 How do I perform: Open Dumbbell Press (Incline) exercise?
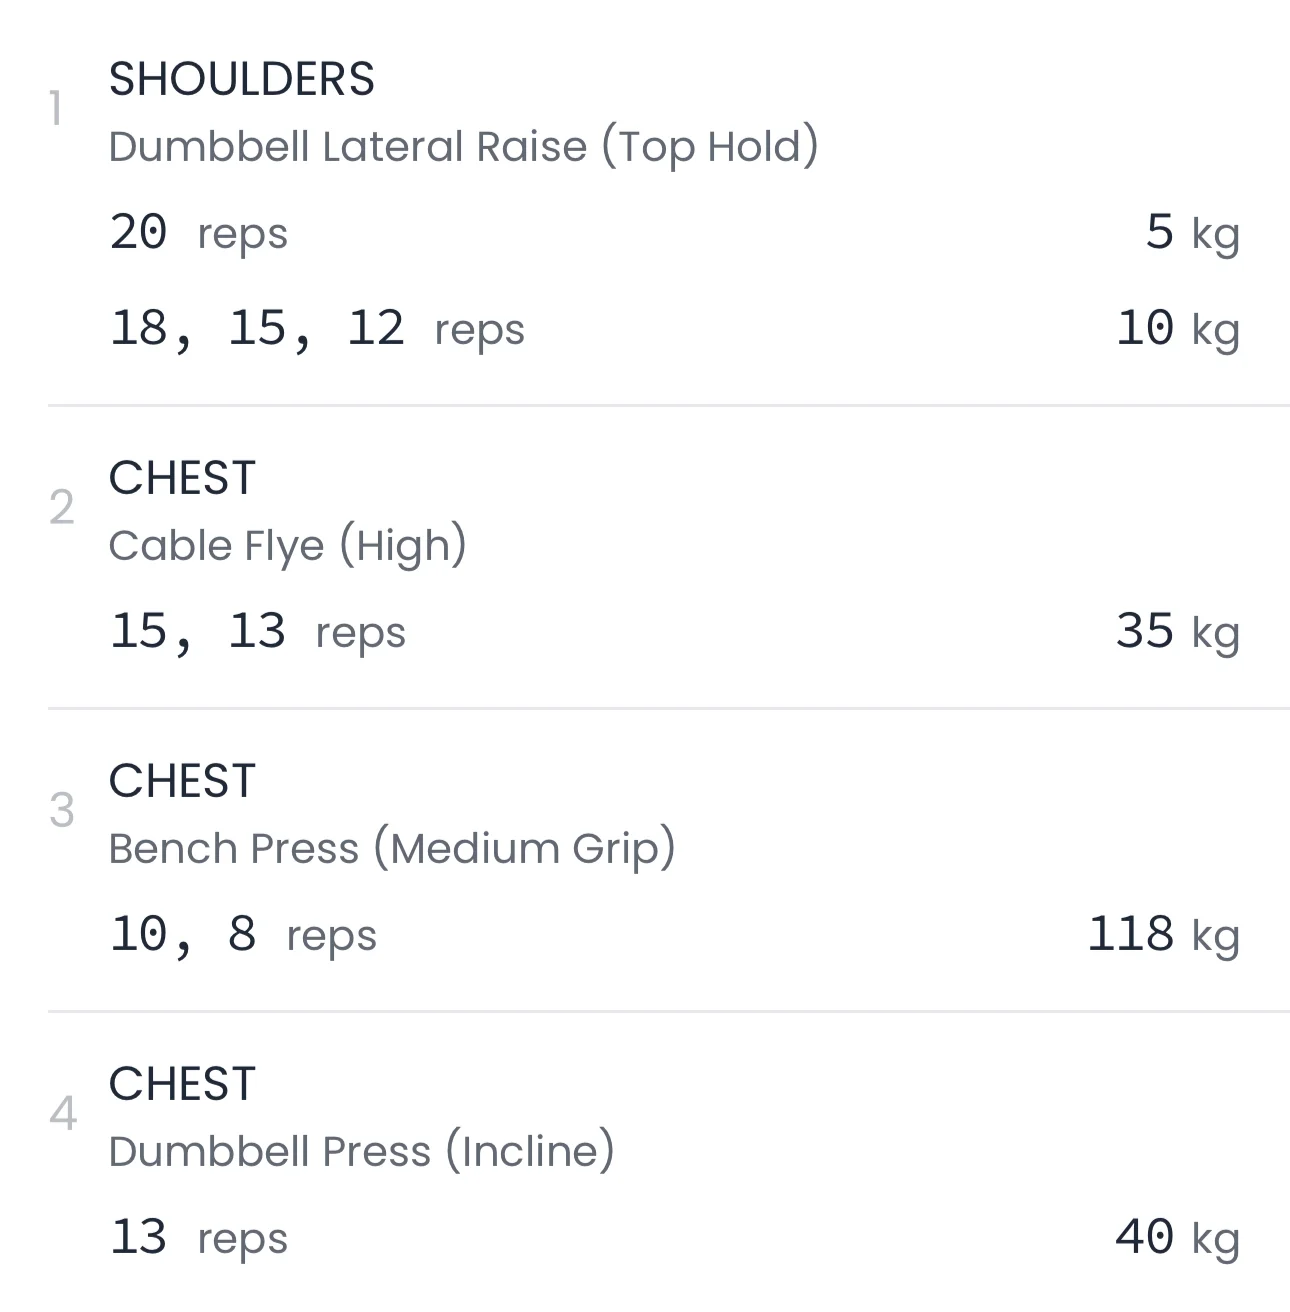click(x=361, y=1152)
